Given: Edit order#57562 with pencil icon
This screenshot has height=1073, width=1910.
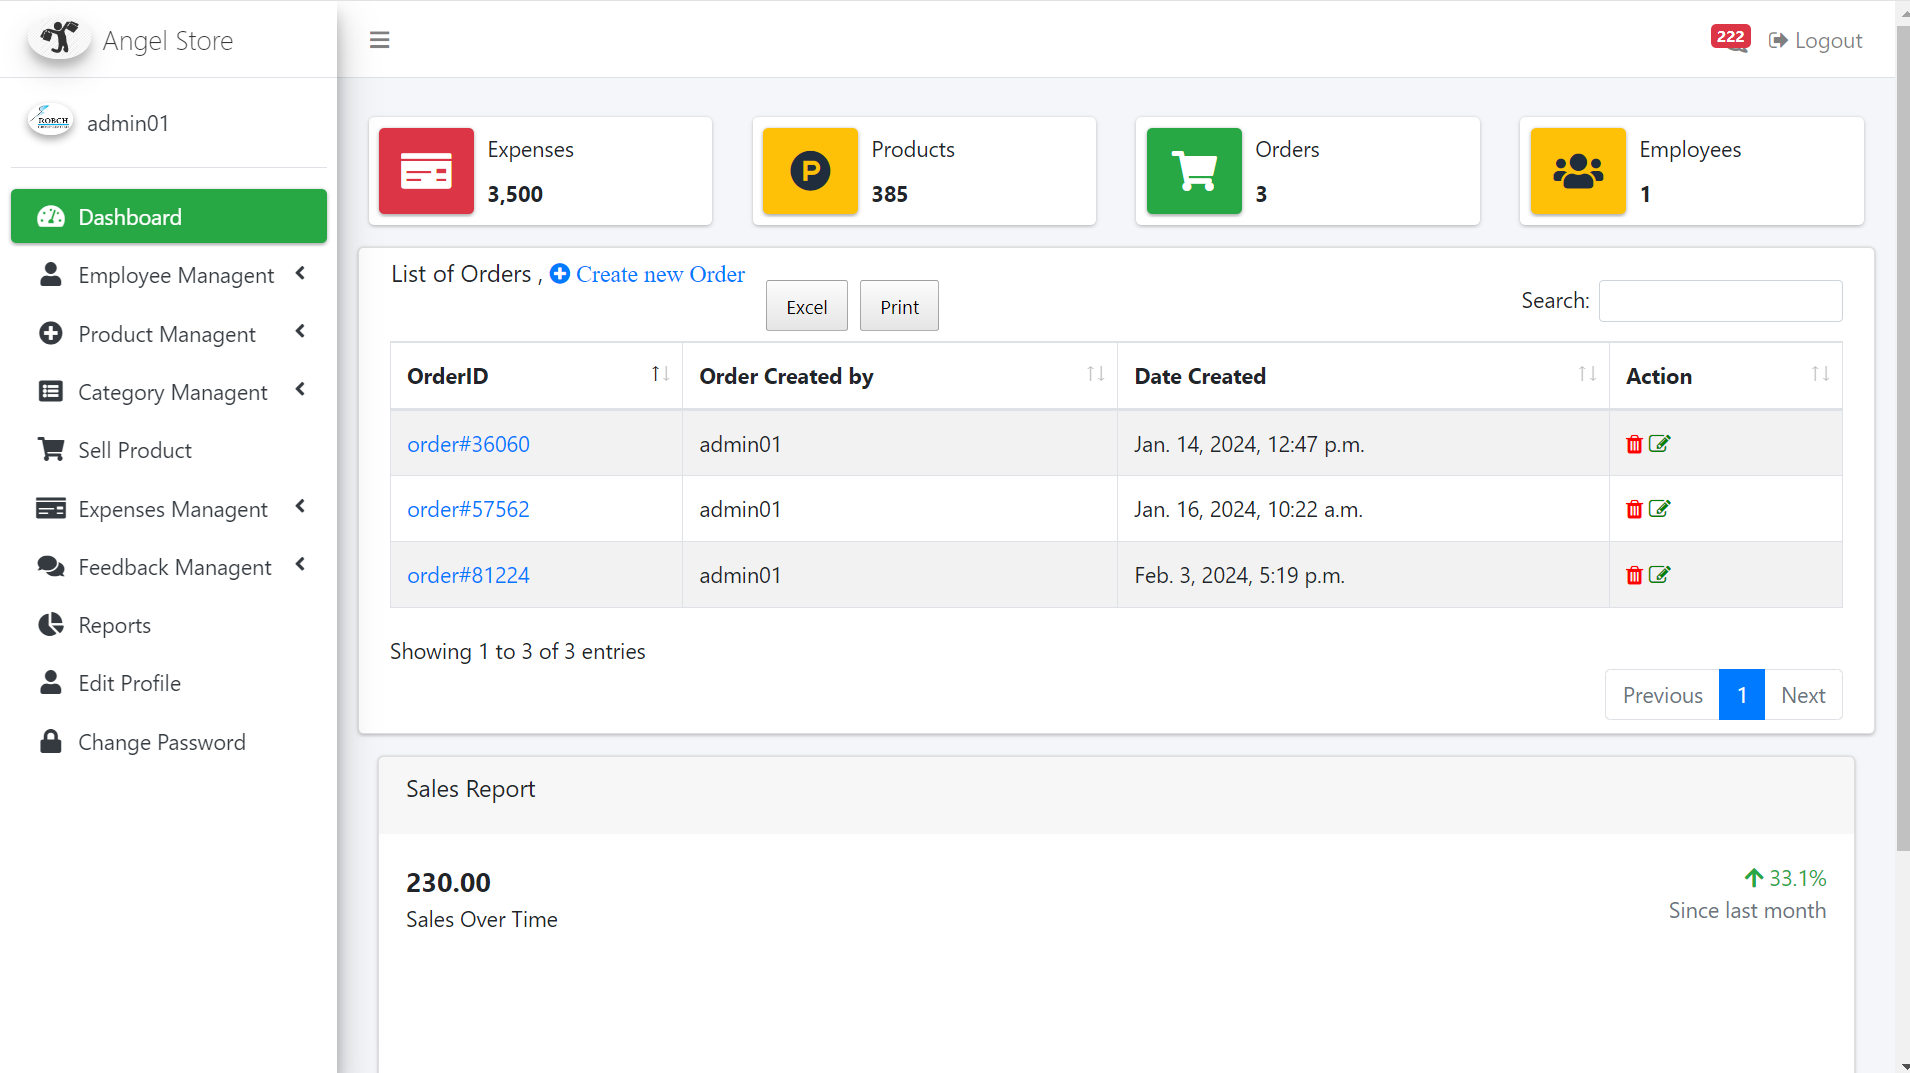Looking at the screenshot, I should coord(1659,508).
